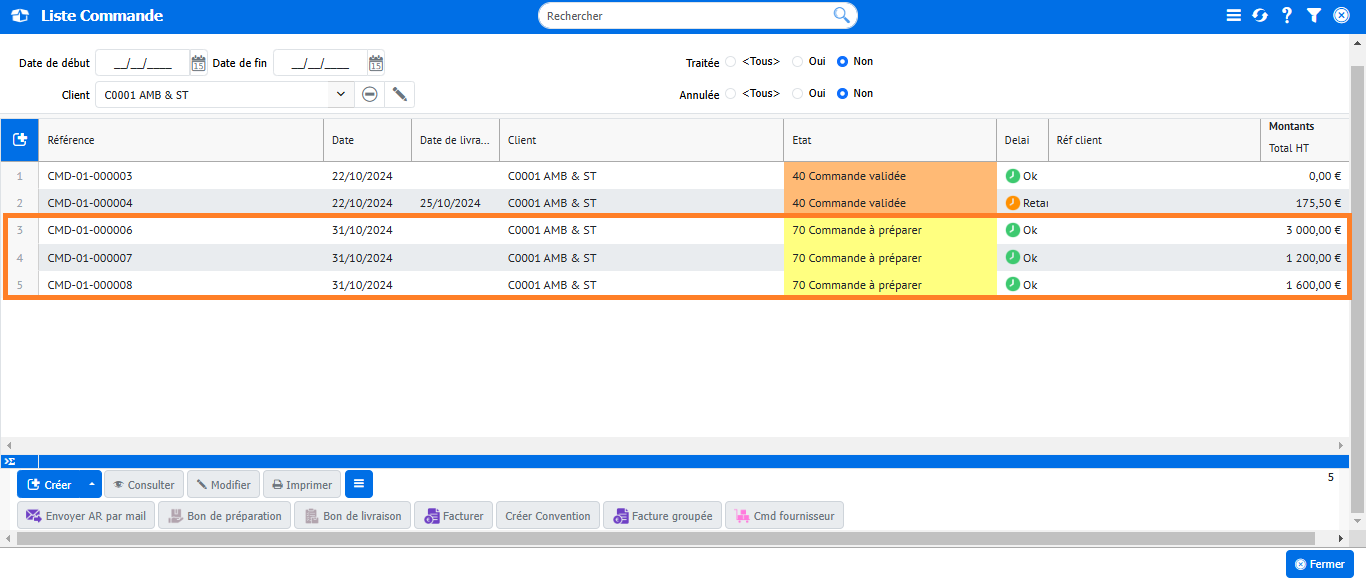Expand the Client dropdown list
This screenshot has height=588, width=1370.
[341, 94]
